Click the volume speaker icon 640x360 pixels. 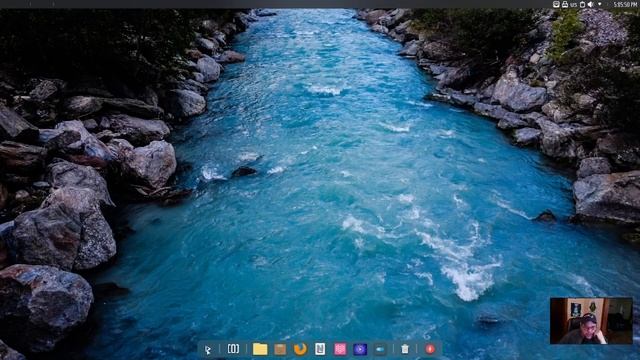pos(590,4)
